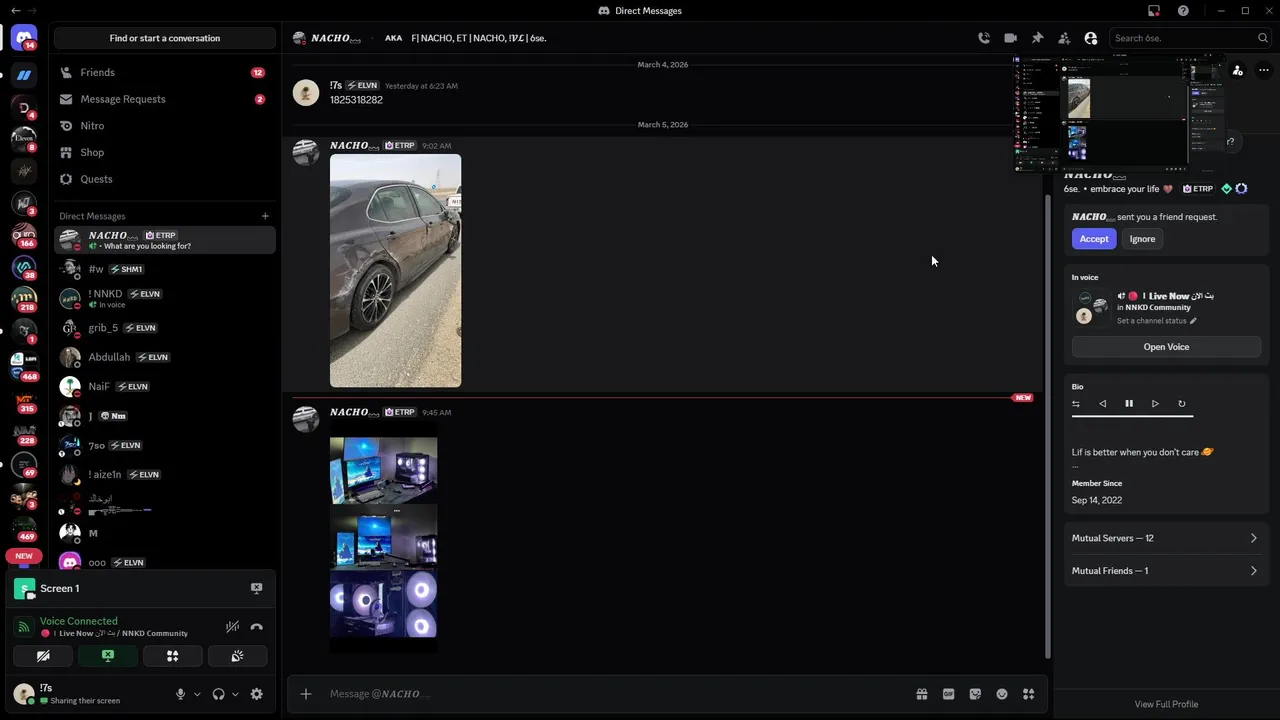Click Find or start a conversation
Screen dimensions: 1280x720
pos(165,38)
